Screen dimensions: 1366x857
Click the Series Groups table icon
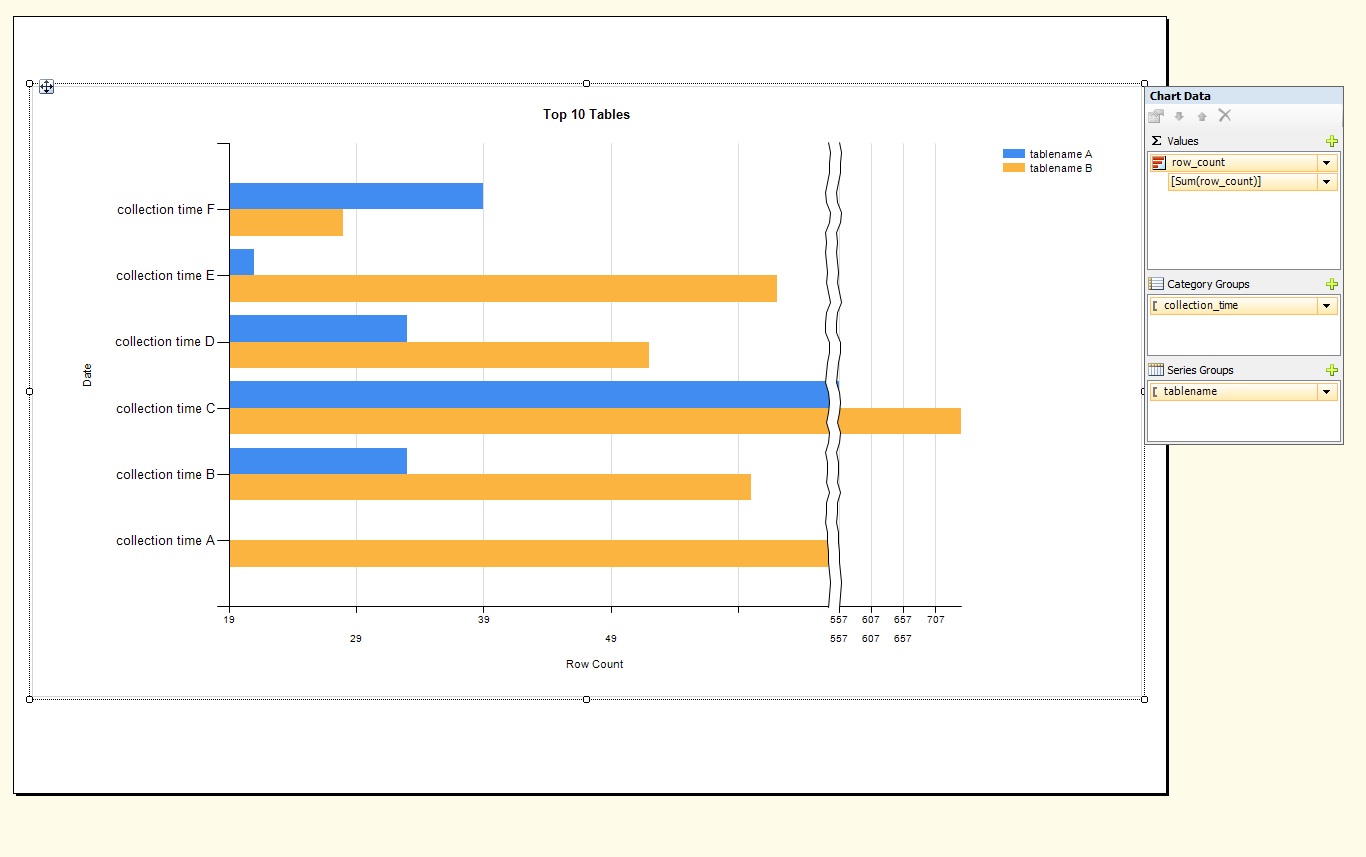1156,369
